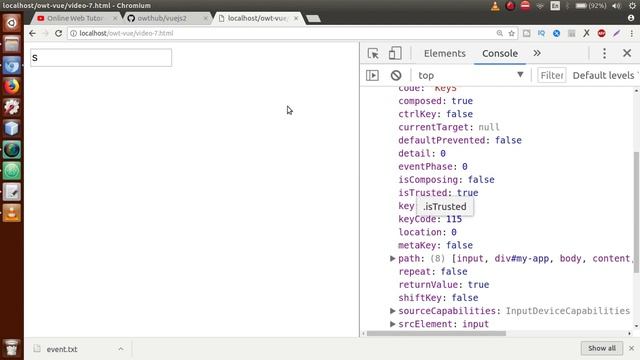Click the returnValue: true line

tap(443, 284)
